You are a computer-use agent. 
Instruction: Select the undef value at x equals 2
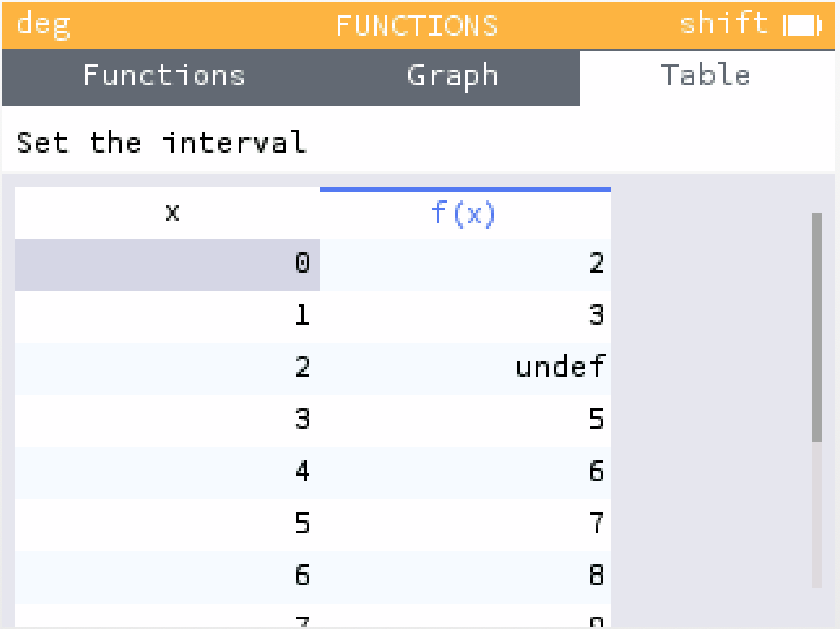coord(560,367)
